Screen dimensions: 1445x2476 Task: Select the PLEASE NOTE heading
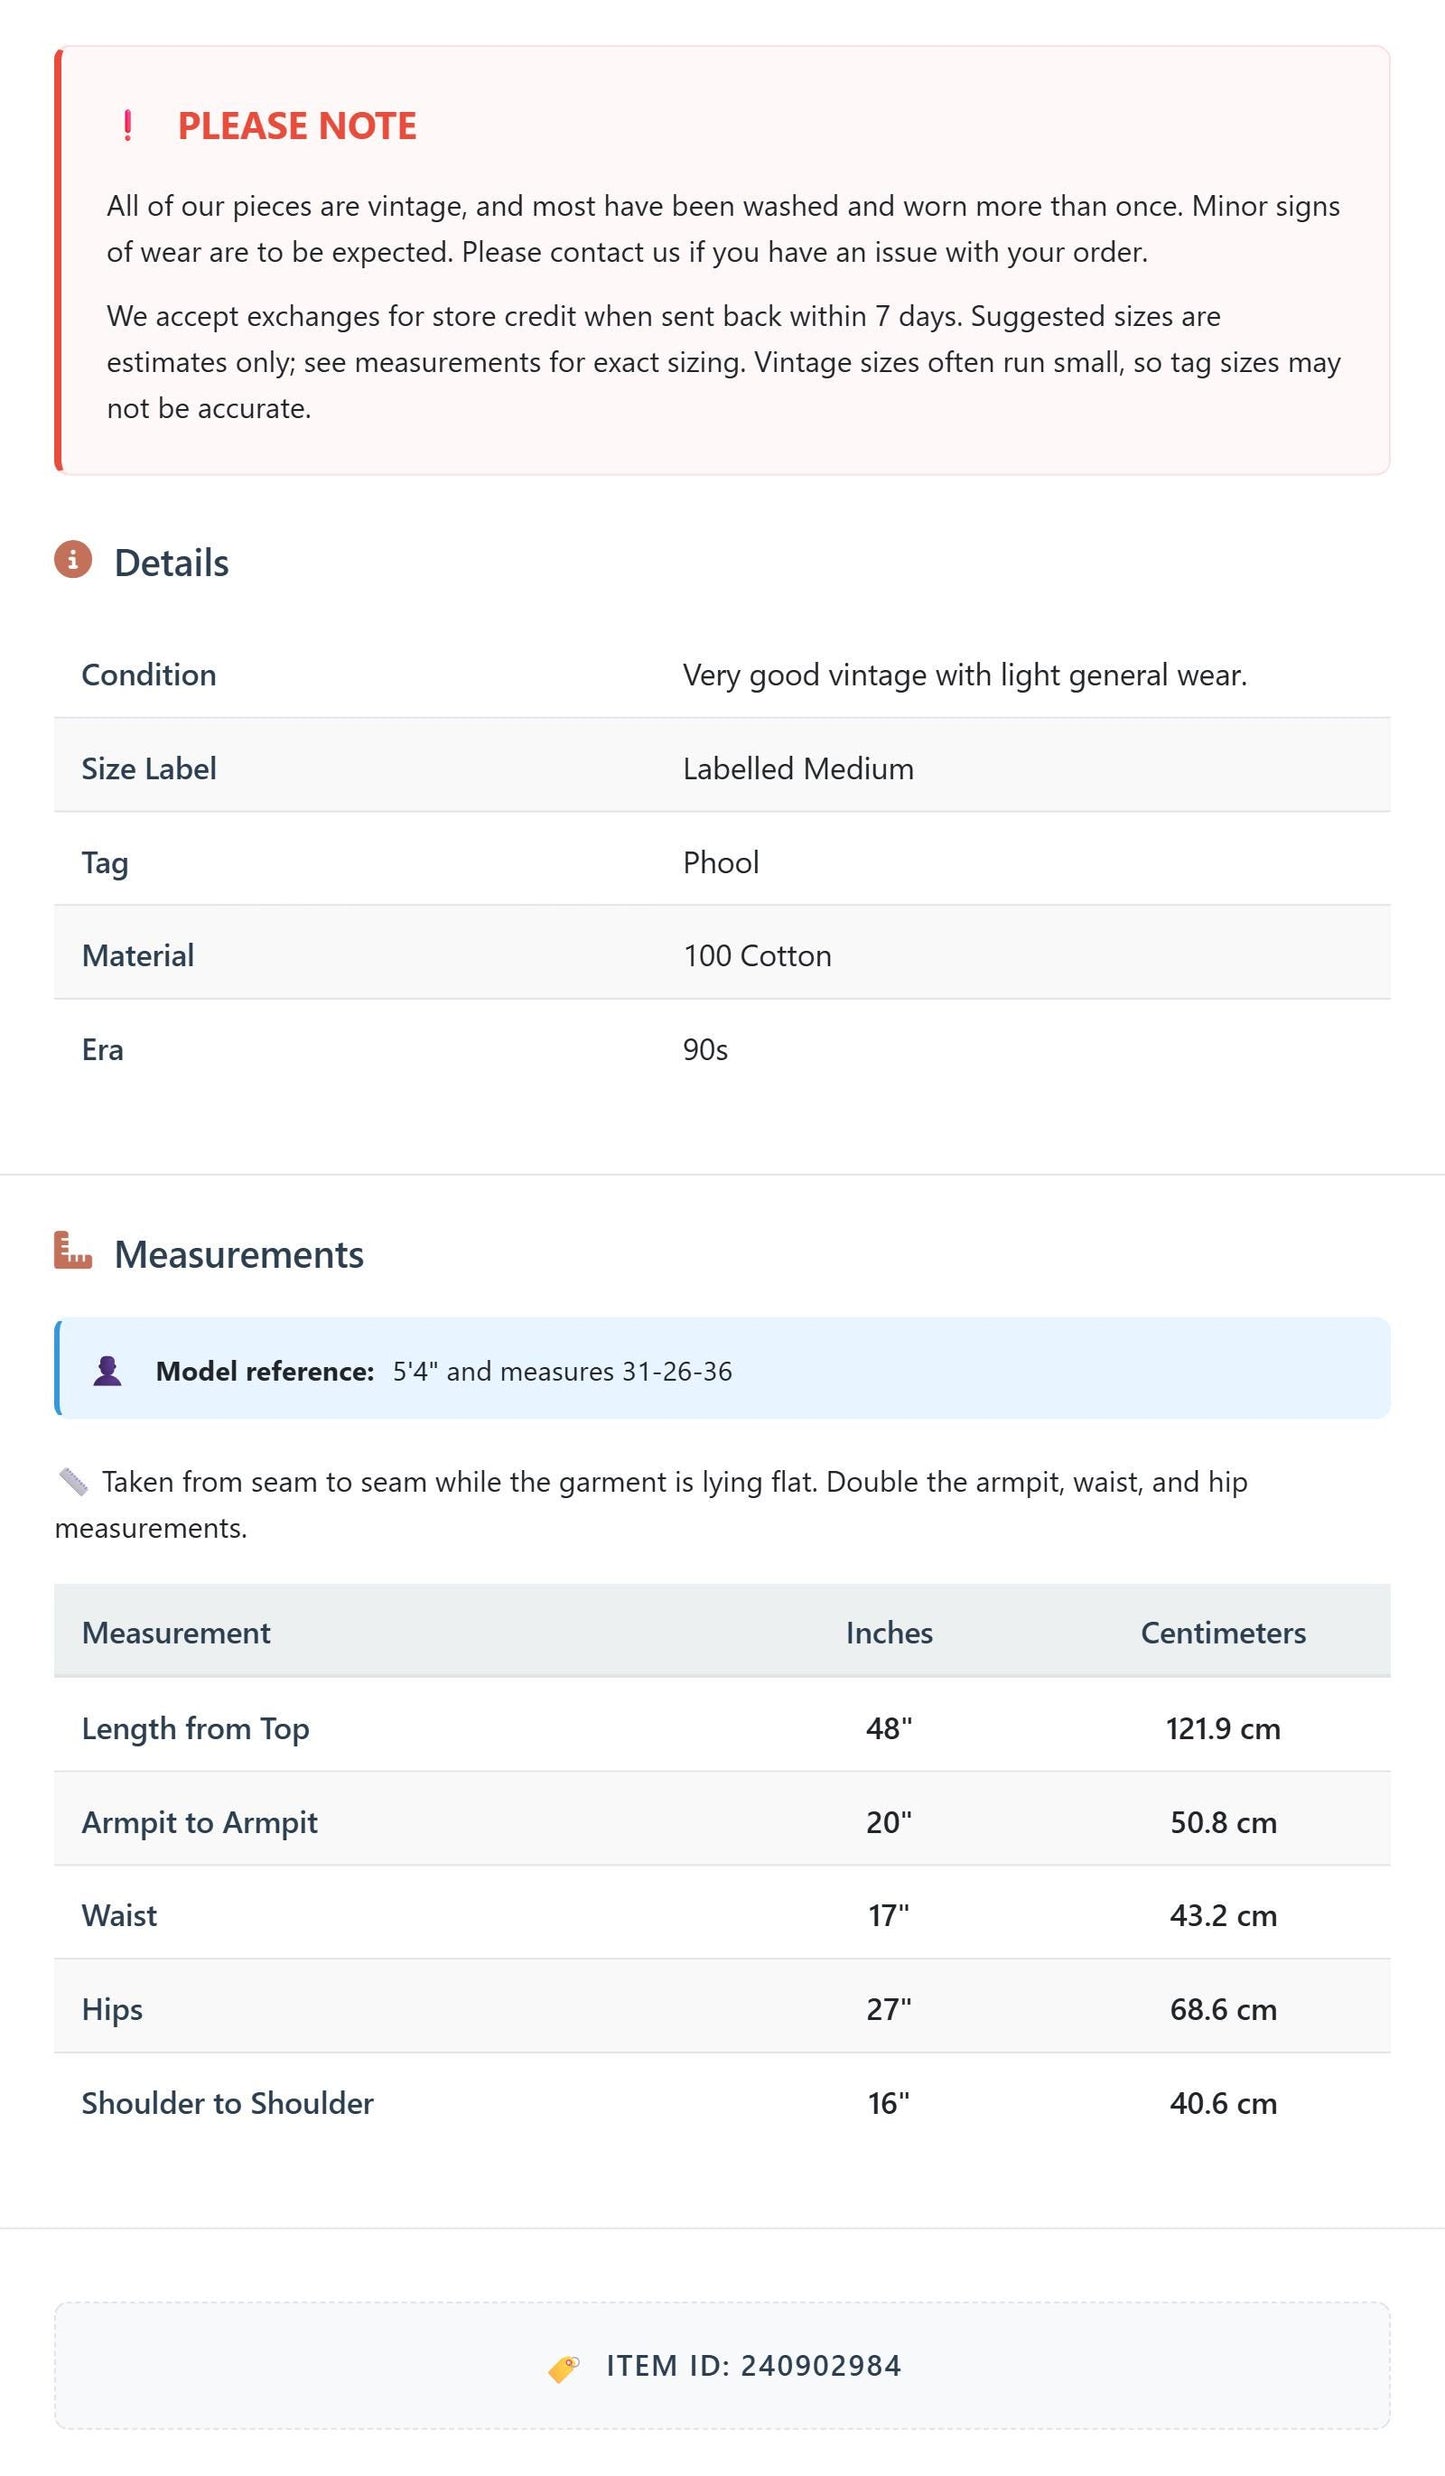pyautogui.click(x=297, y=126)
